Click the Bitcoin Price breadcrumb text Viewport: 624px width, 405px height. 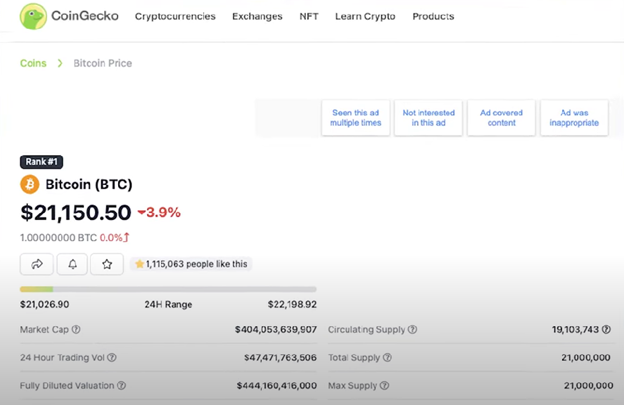click(x=103, y=63)
